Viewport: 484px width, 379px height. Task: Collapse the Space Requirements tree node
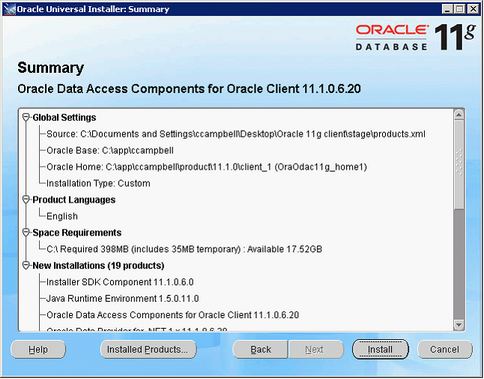[26, 232]
